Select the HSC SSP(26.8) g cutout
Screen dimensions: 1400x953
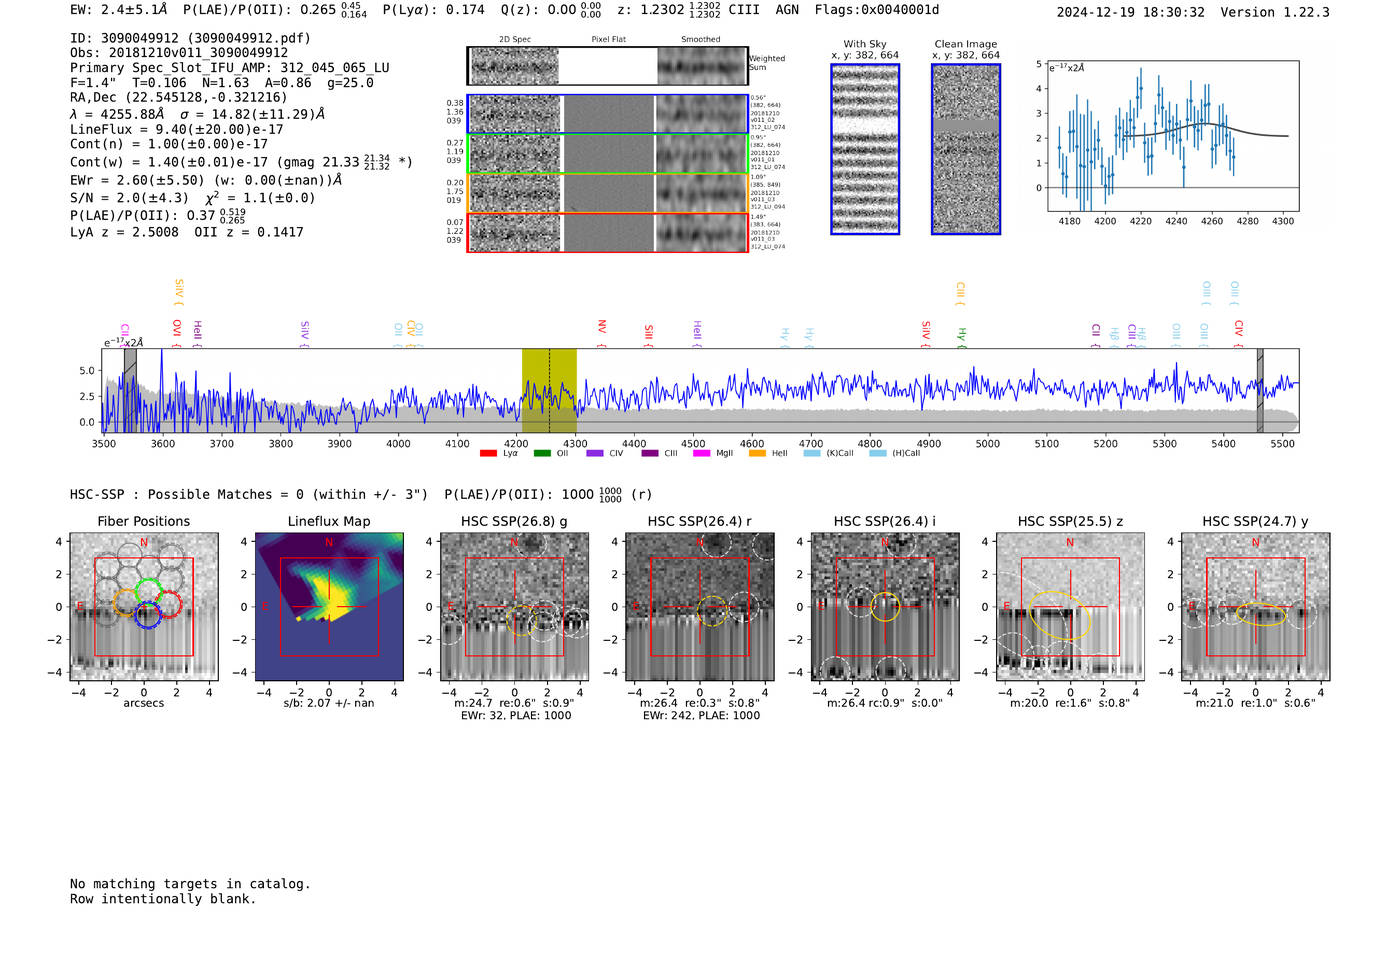tap(514, 607)
